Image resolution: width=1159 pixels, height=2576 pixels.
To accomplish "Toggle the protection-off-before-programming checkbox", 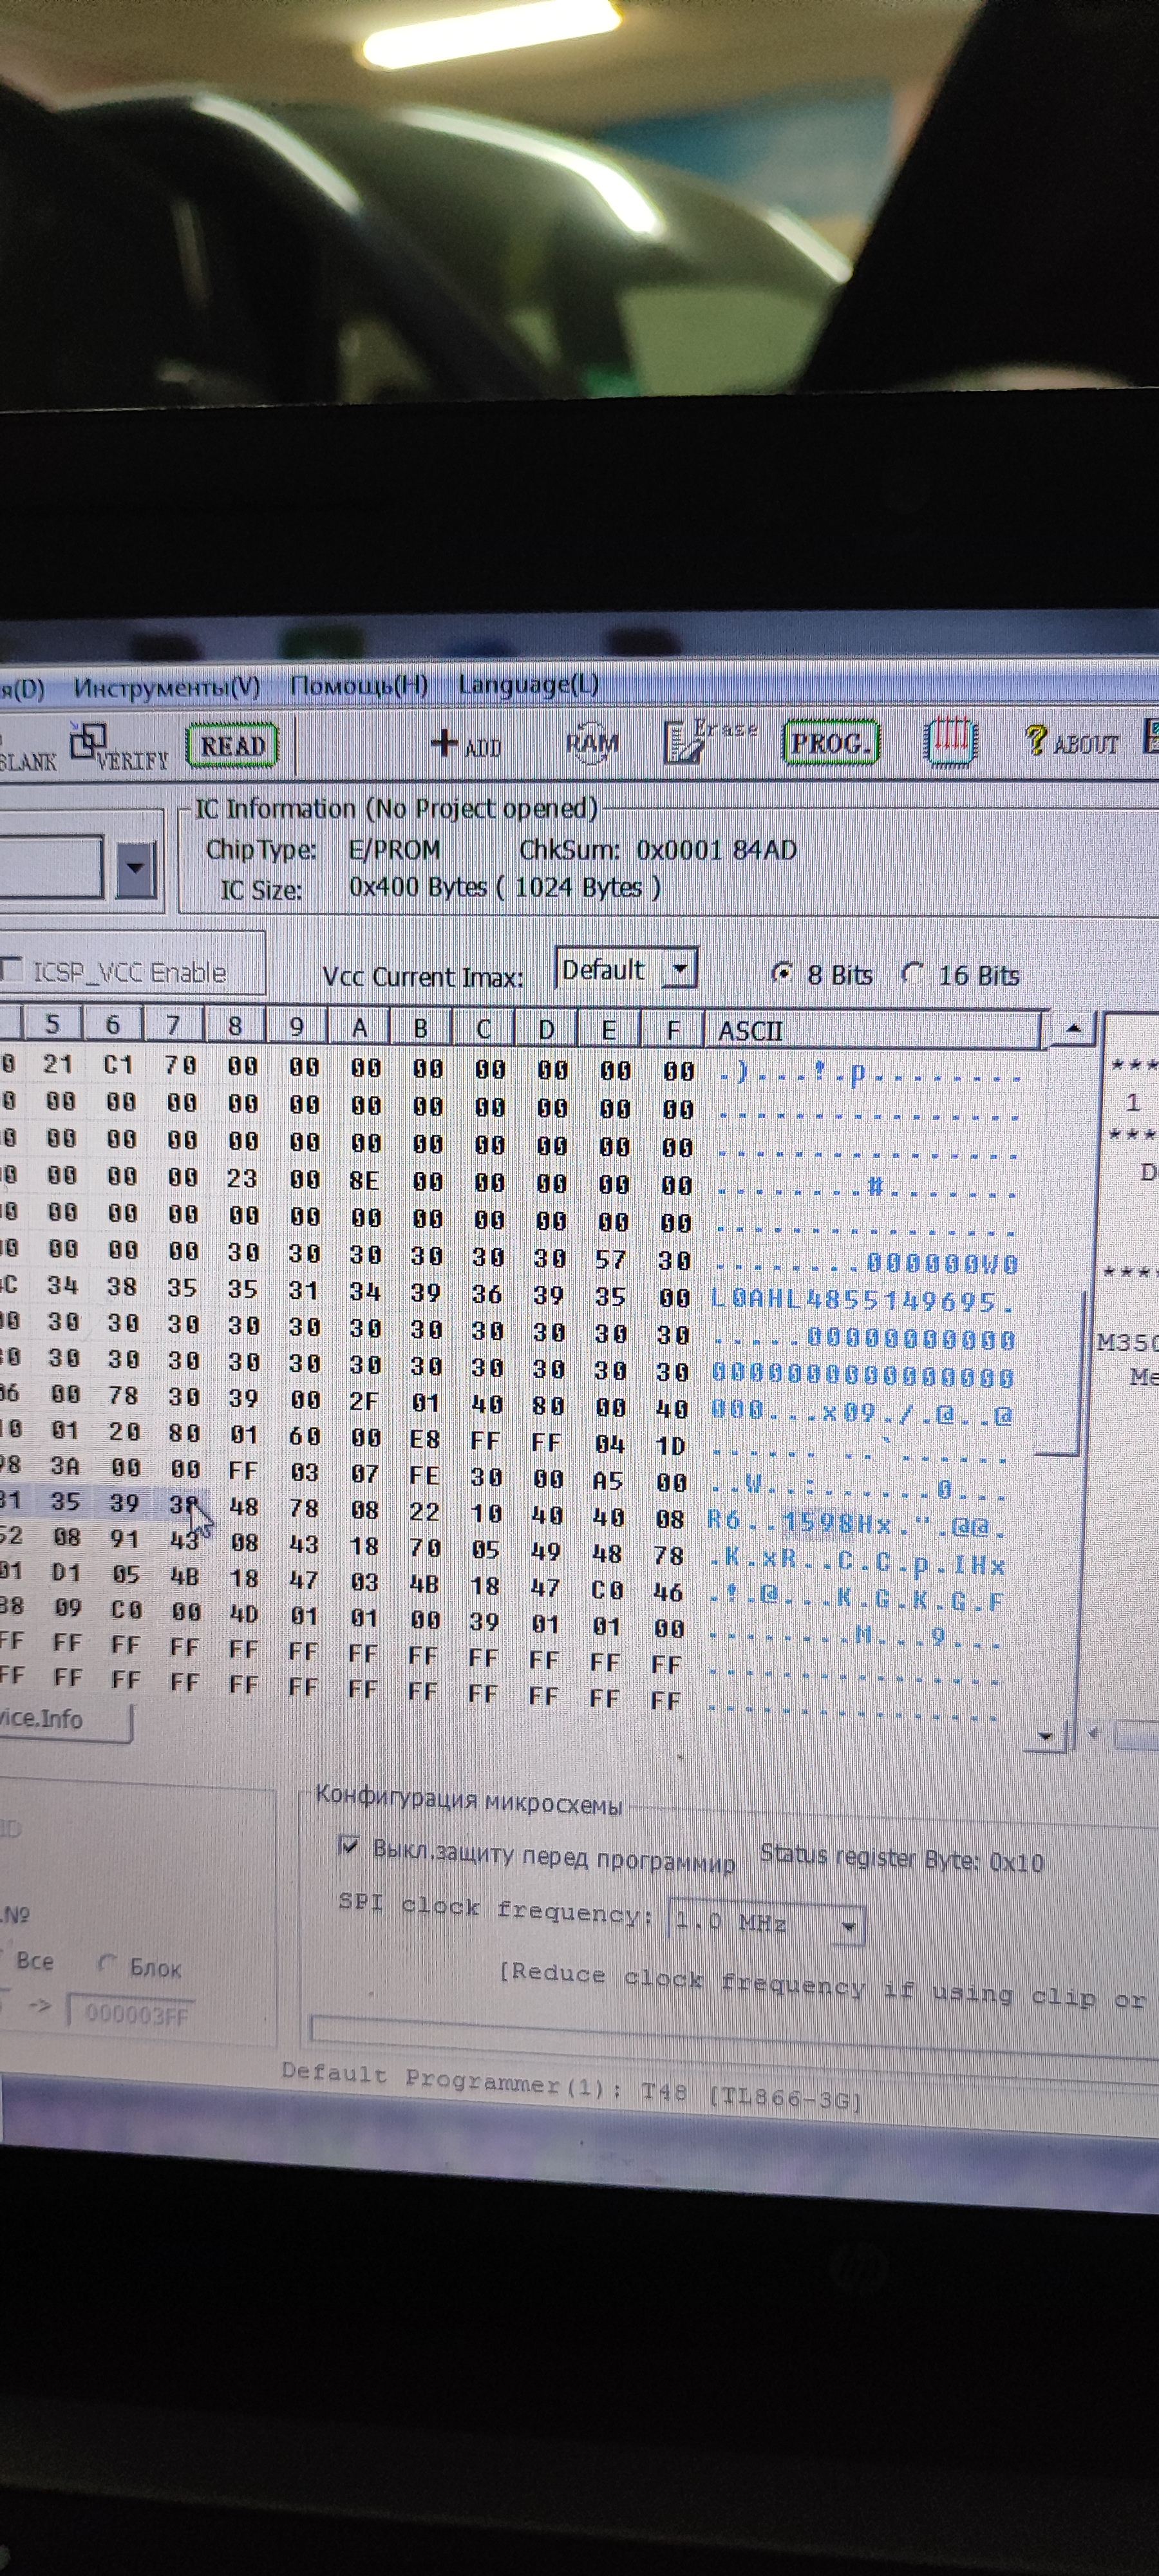I will (348, 1845).
